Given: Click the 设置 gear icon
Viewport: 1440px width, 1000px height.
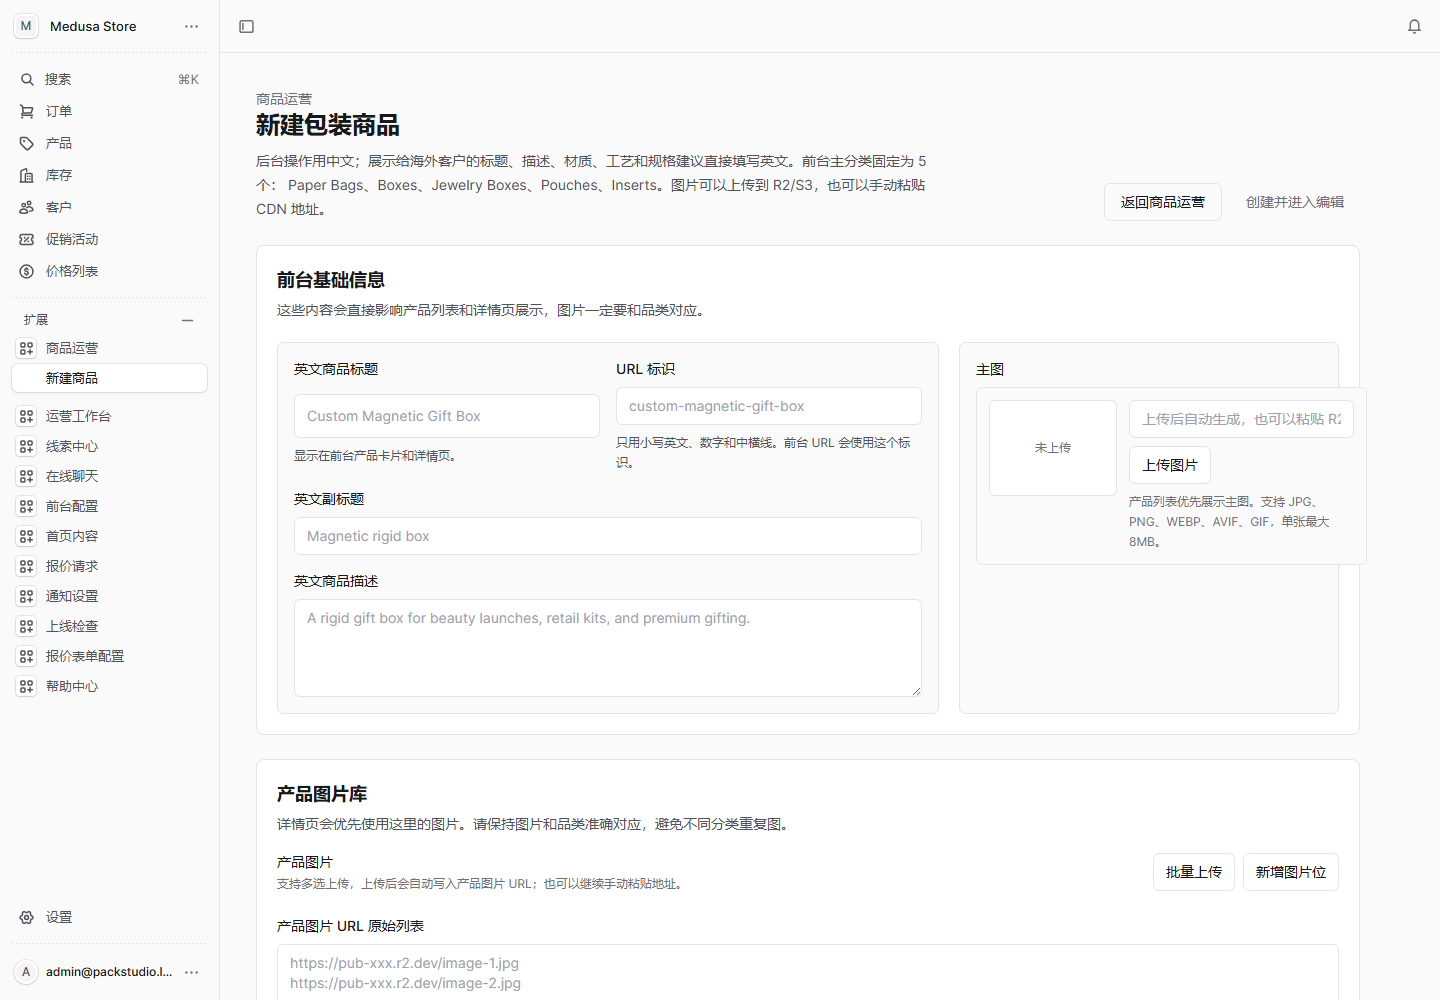Looking at the screenshot, I should click(x=27, y=917).
